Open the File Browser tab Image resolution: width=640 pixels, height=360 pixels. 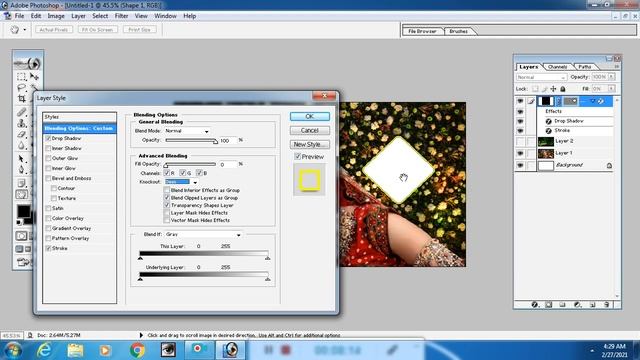[x=422, y=31]
